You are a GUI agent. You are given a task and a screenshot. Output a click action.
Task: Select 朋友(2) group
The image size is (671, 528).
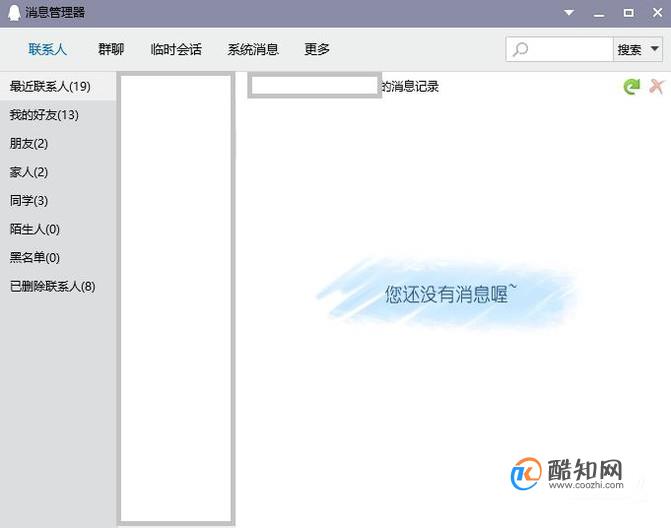click(x=58, y=143)
